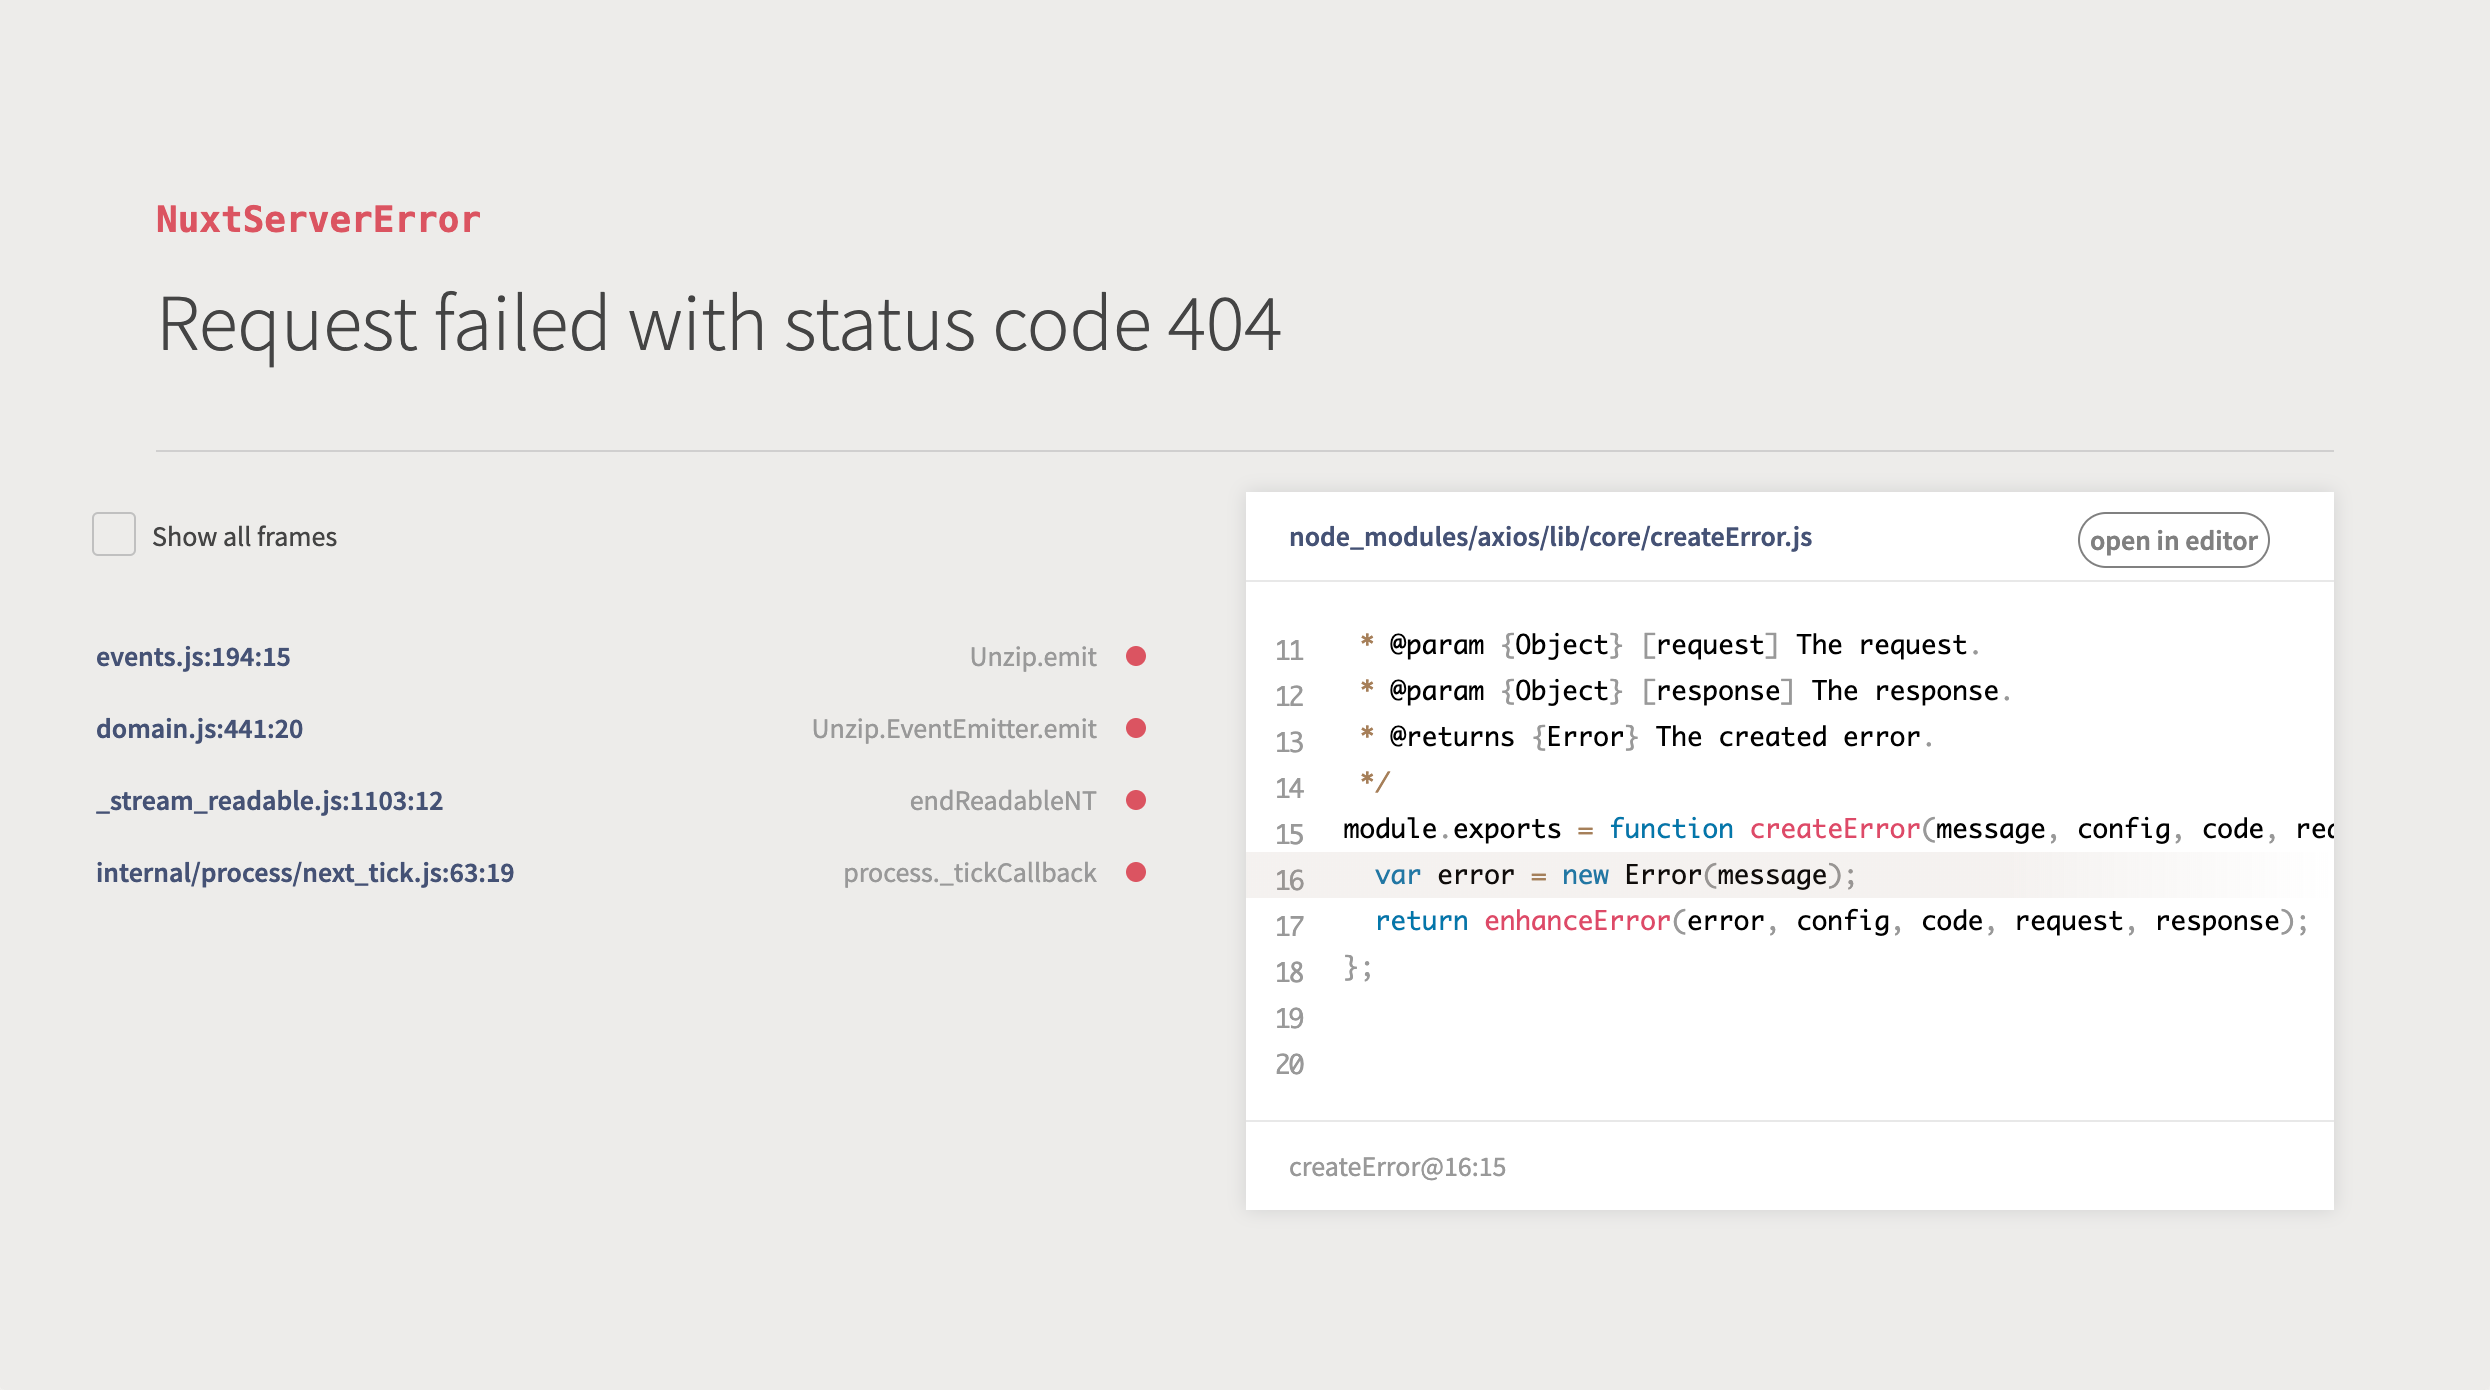2490x1390 pixels.
Task: Click highlighted code line 16
Action: (x=1614, y=875)
